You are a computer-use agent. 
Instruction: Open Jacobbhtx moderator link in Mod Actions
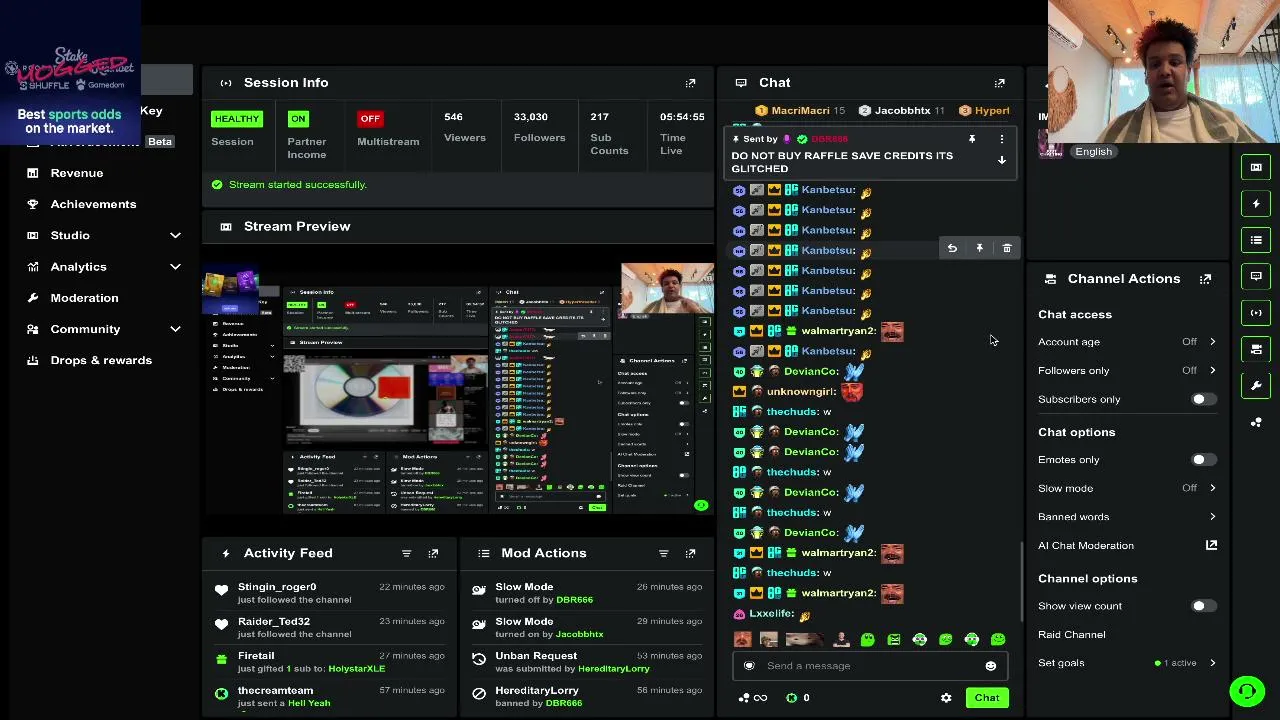[579, 634]
